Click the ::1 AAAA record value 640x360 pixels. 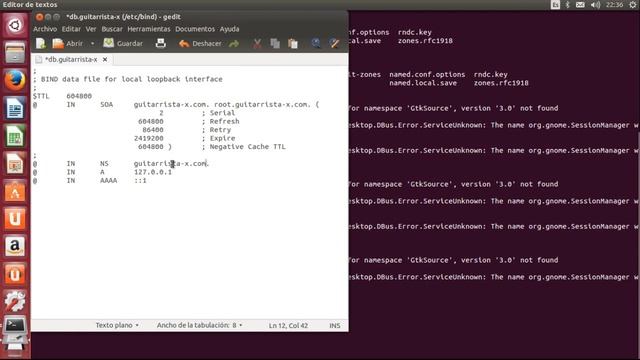[x=140, y=180]
